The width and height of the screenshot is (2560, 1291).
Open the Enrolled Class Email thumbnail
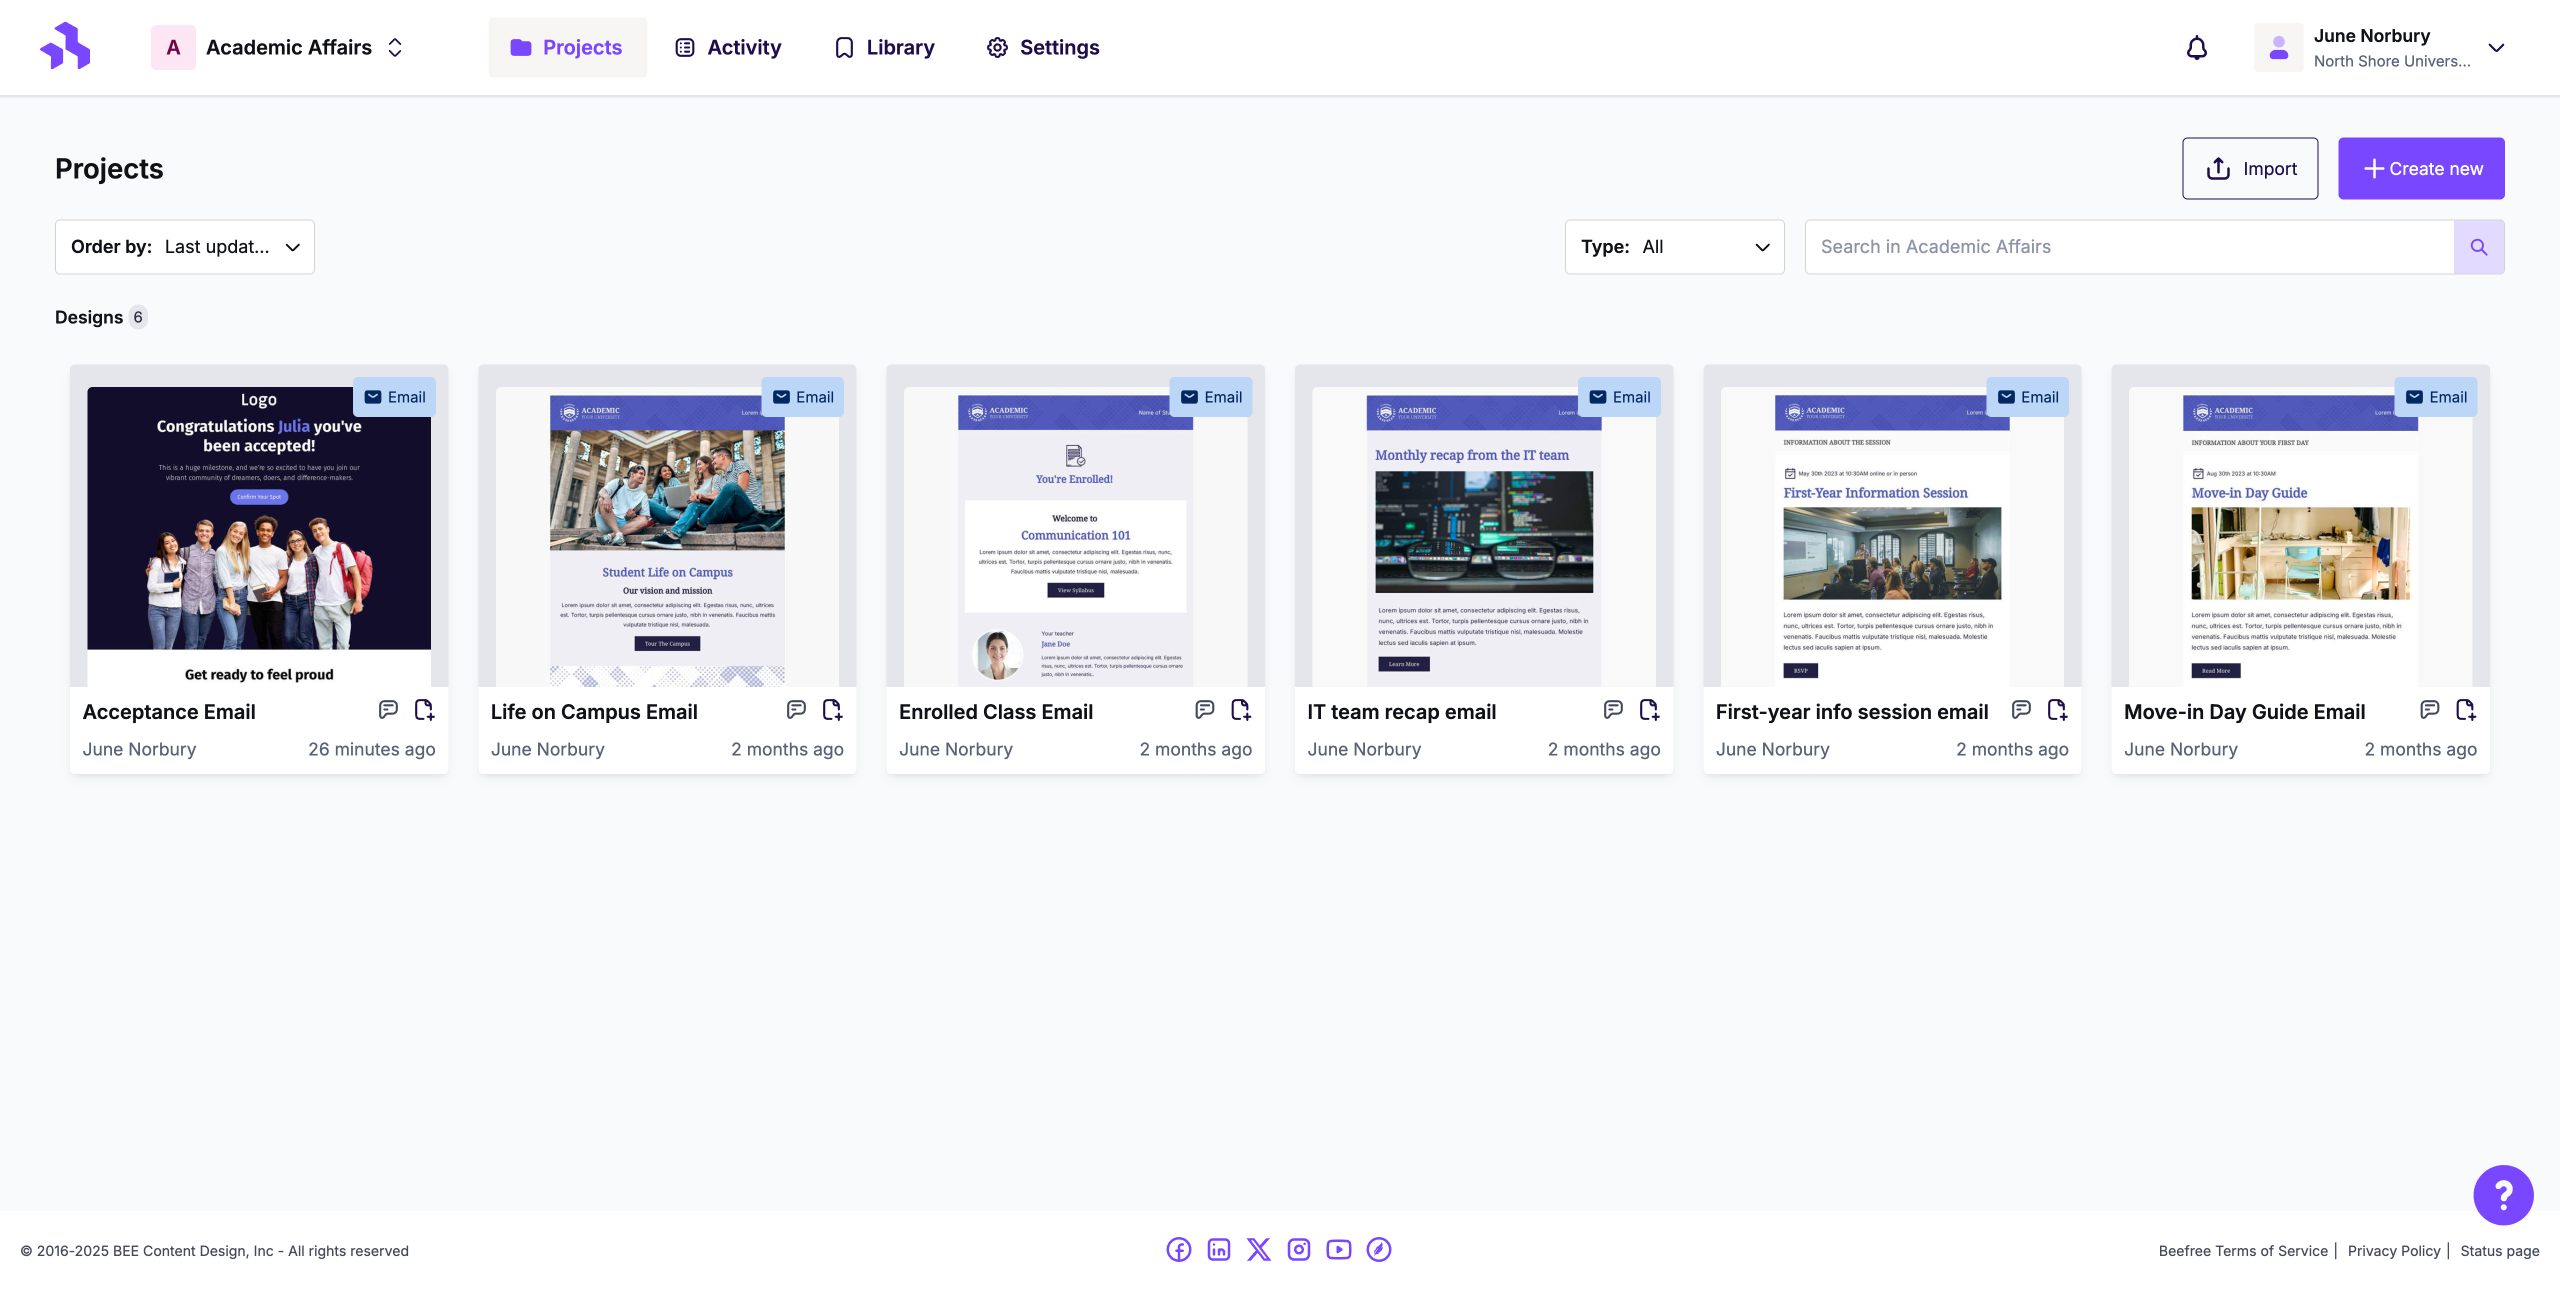click(x=1075, y=535)
